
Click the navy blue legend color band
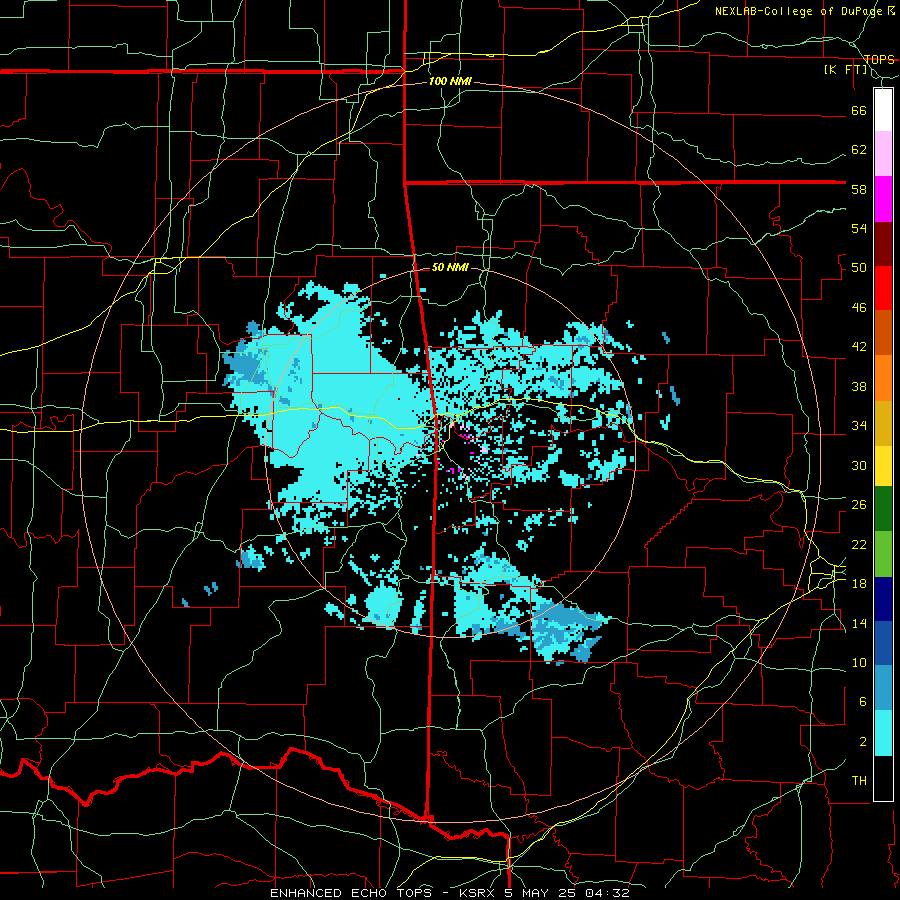883,599
